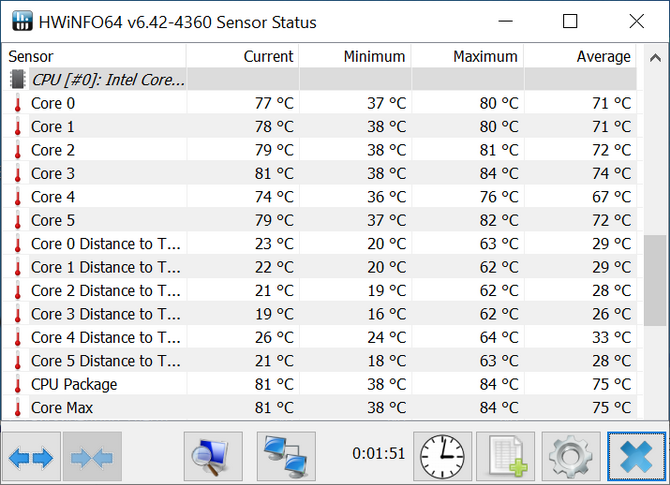Select the Core 4 sensor label

point(53,197)
